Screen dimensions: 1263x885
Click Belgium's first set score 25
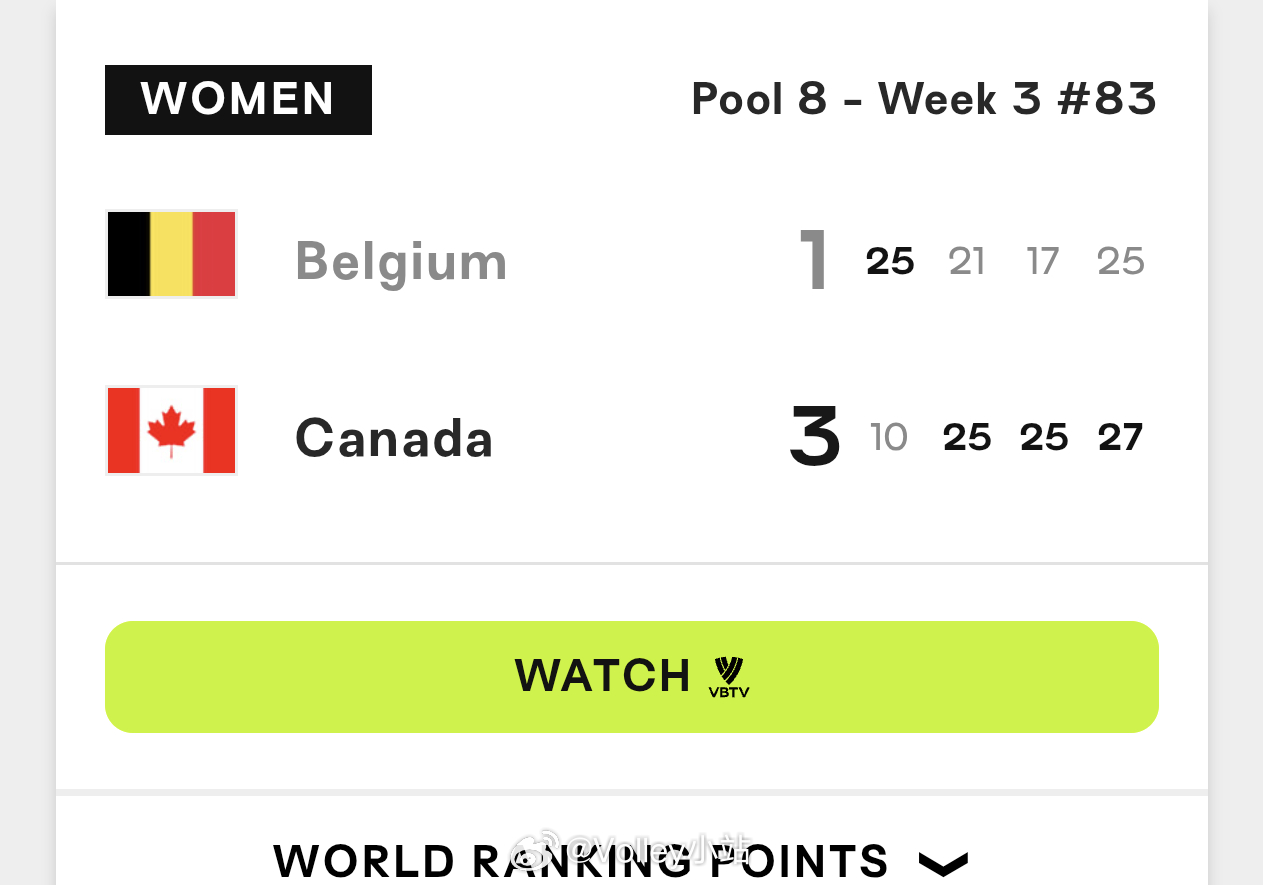coord(890,261)
